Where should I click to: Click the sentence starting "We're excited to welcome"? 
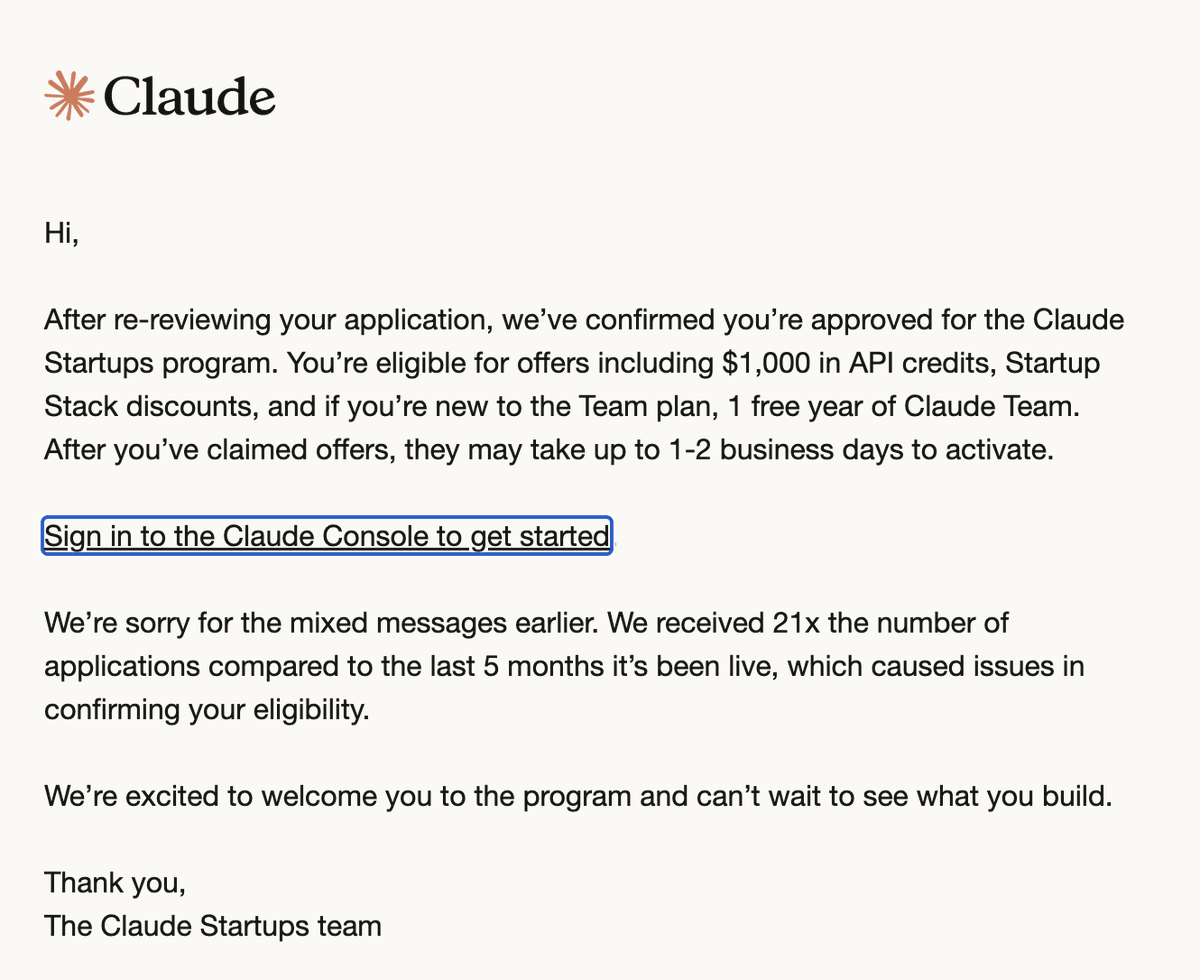[x=578, y=797]
